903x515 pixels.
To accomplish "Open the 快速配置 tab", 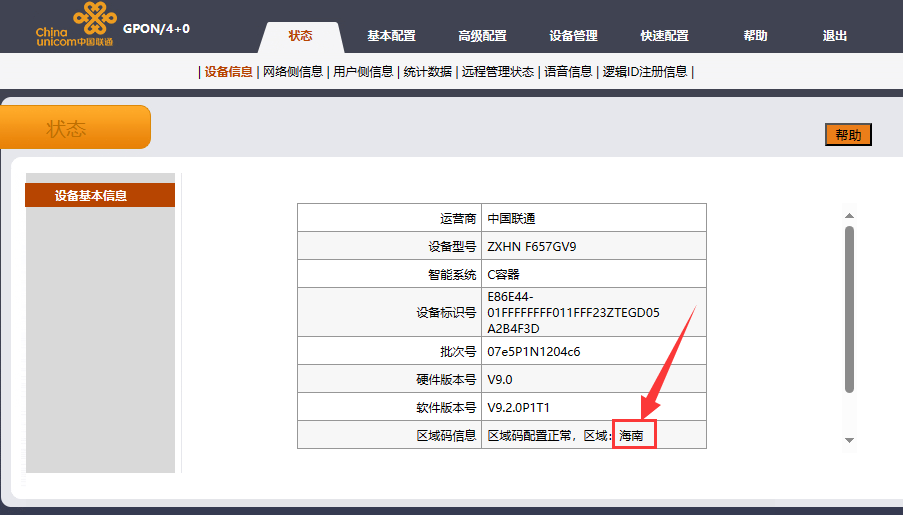I will click(664, 36).
